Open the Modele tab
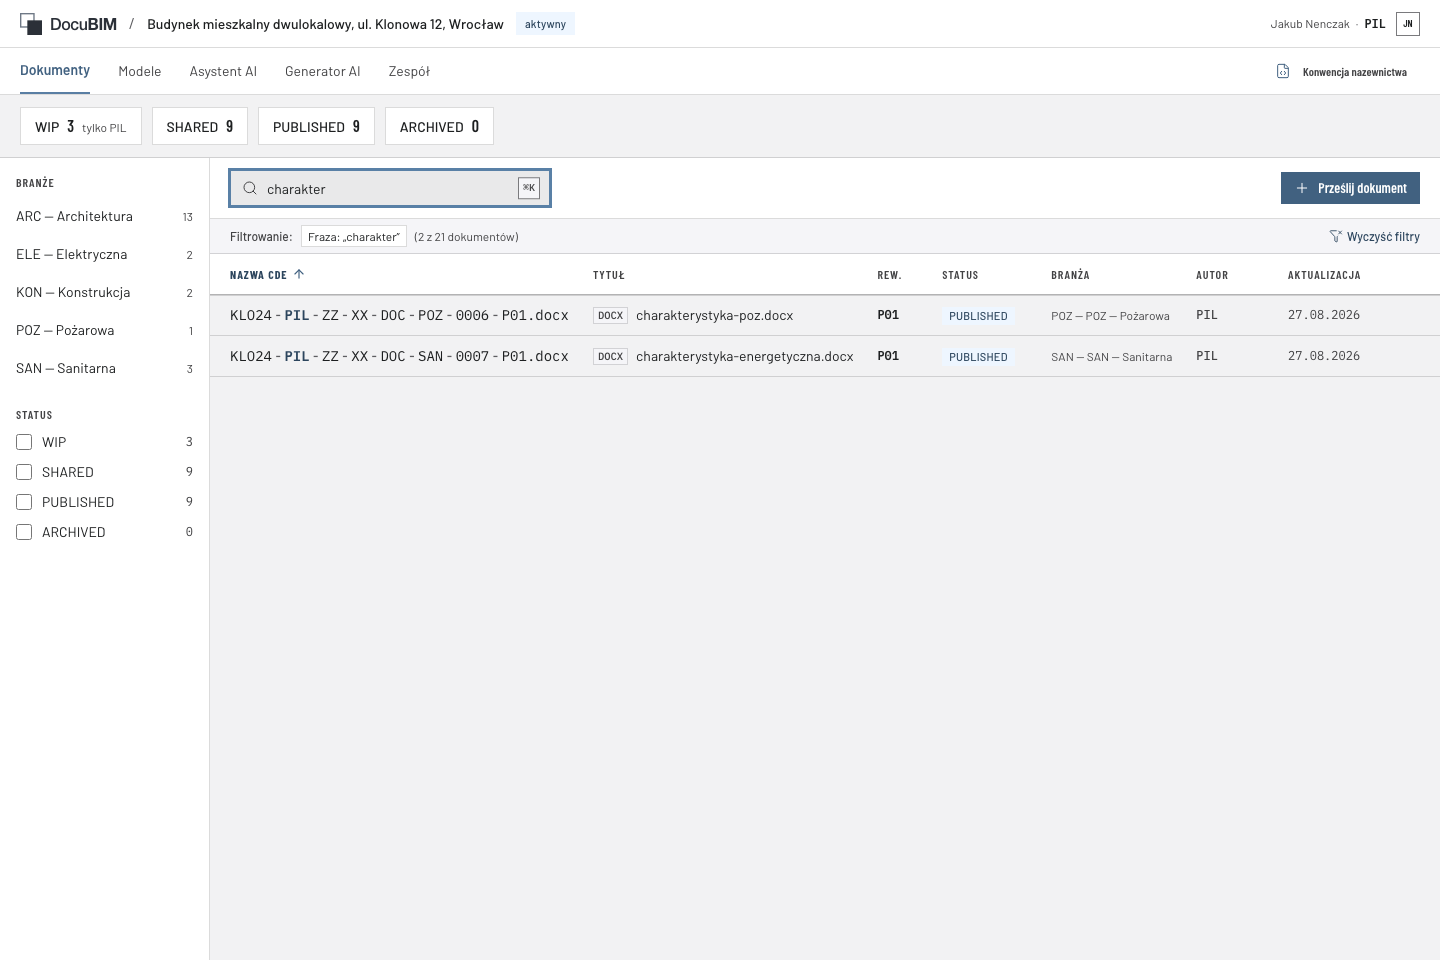Screen dimensions: 1440x960 [x=140, y=71]
